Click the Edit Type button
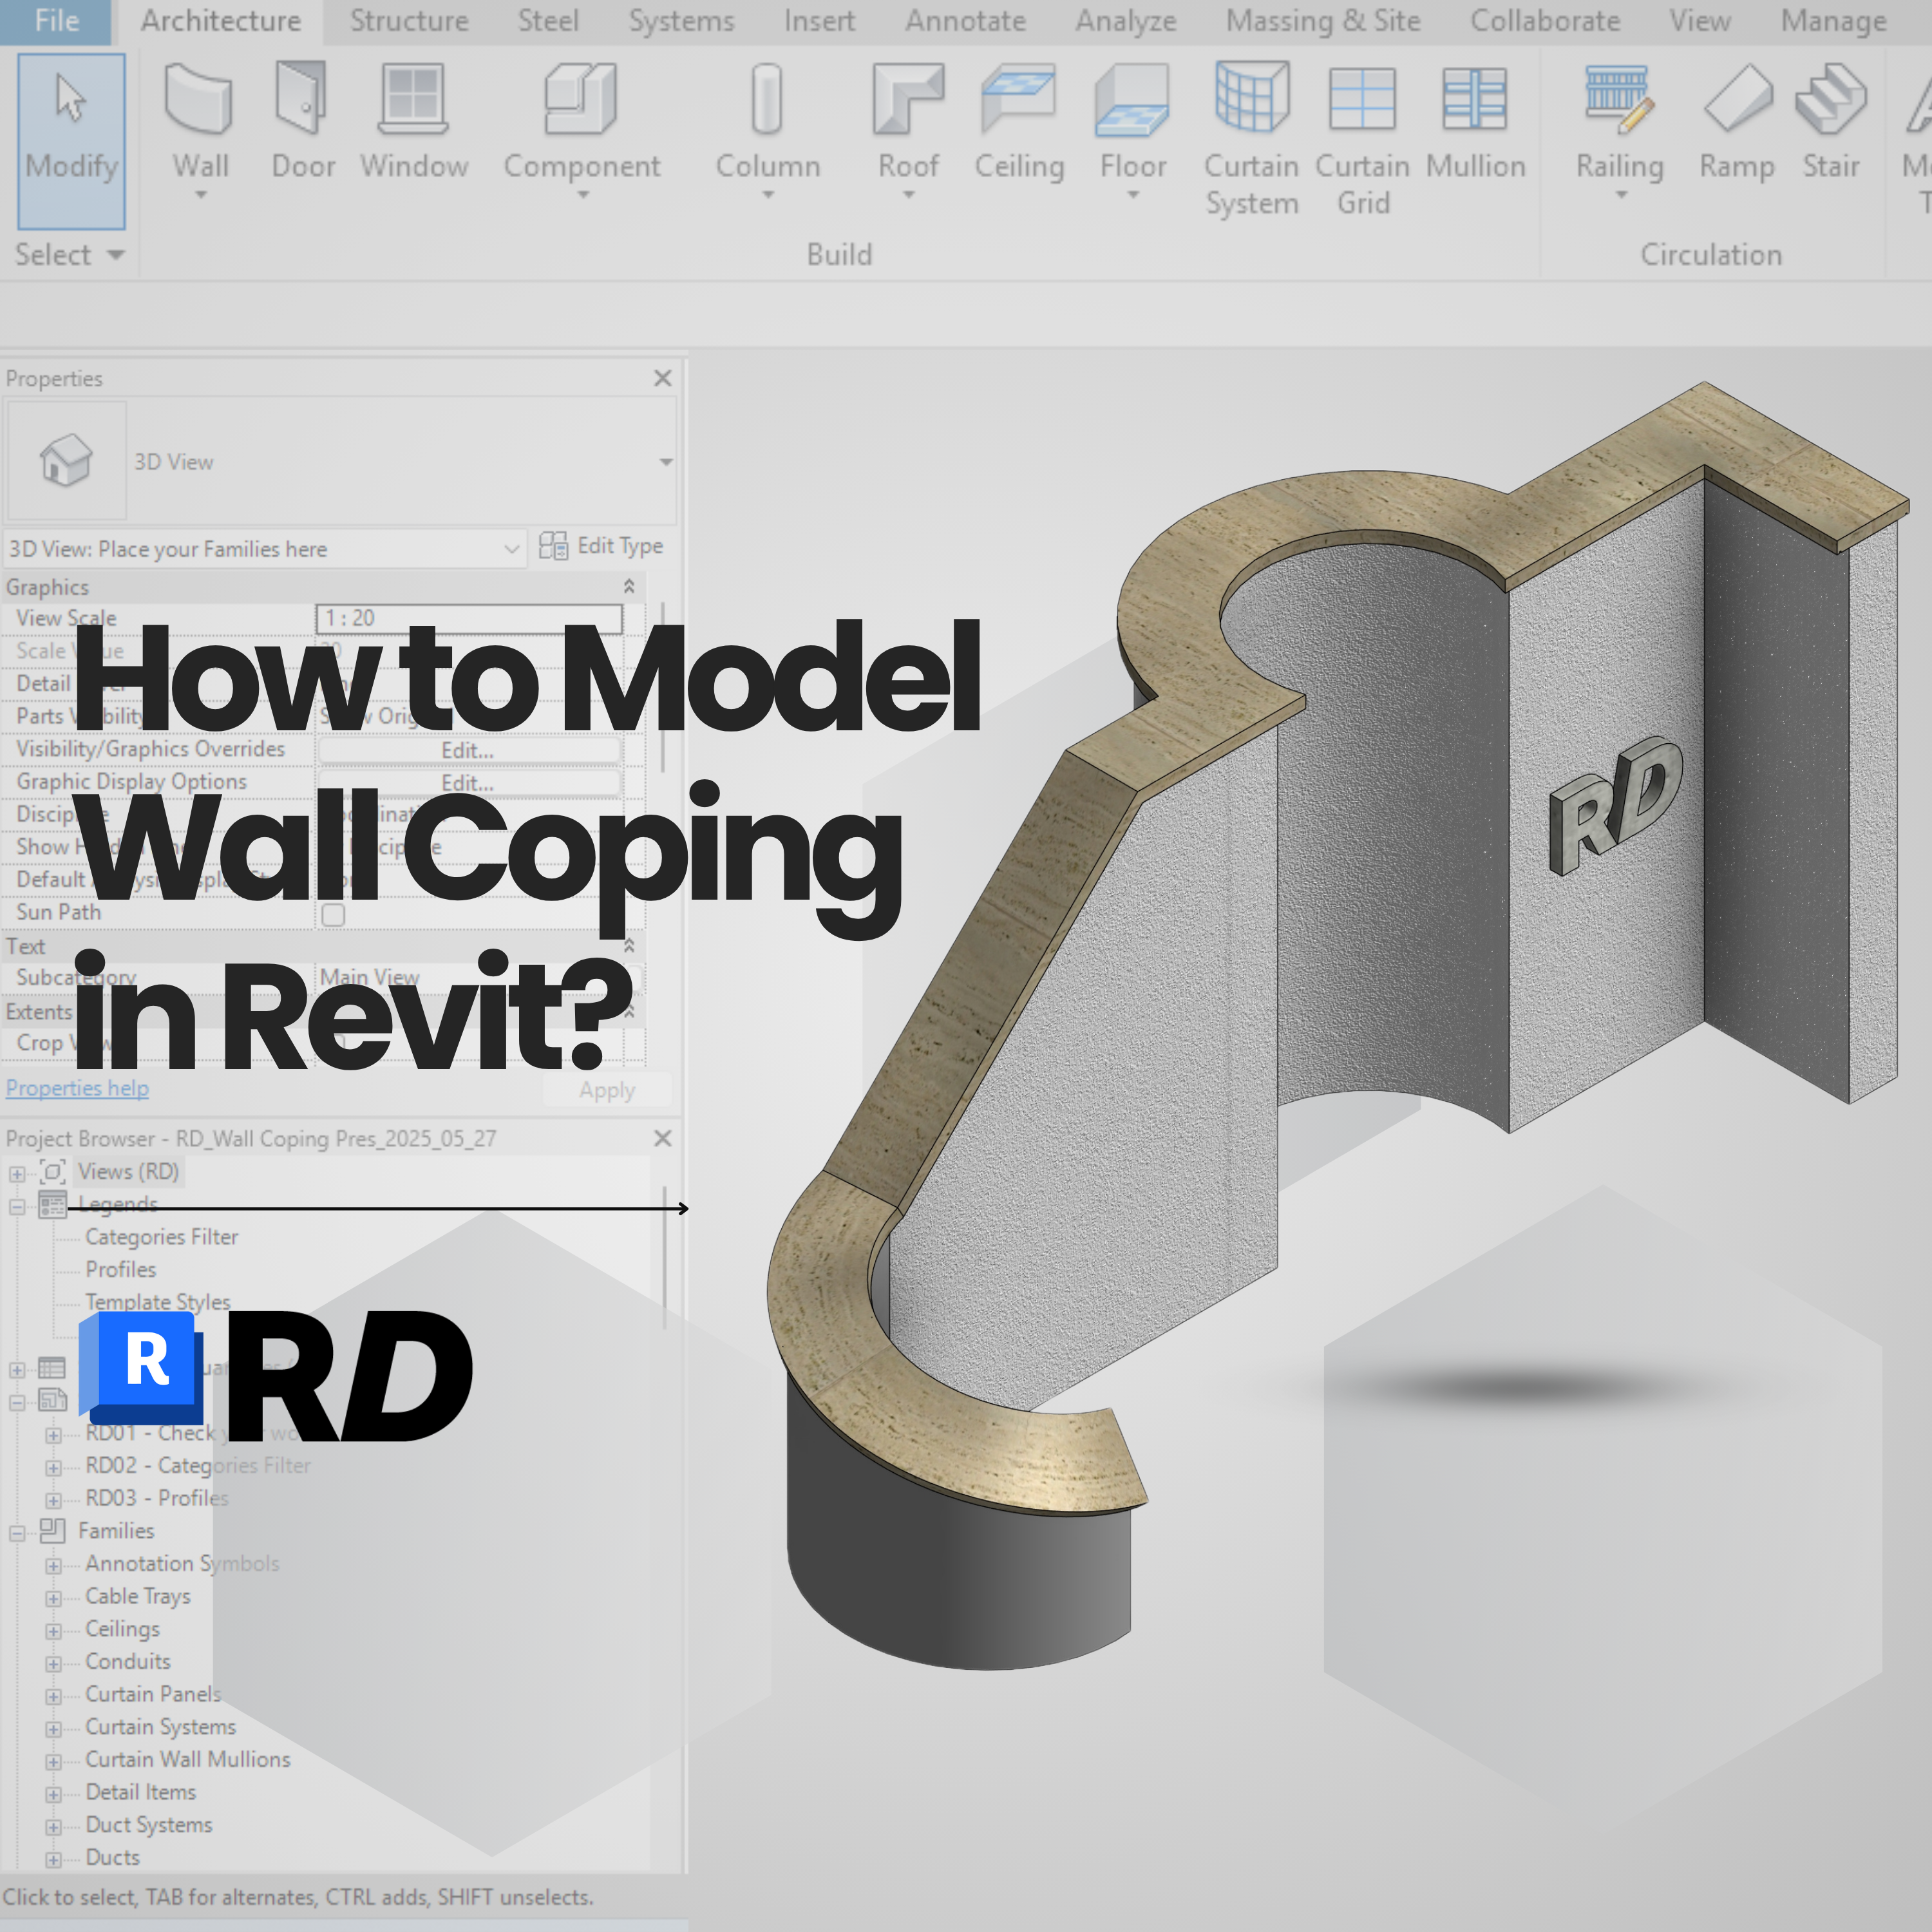 (x=601, y=546)
